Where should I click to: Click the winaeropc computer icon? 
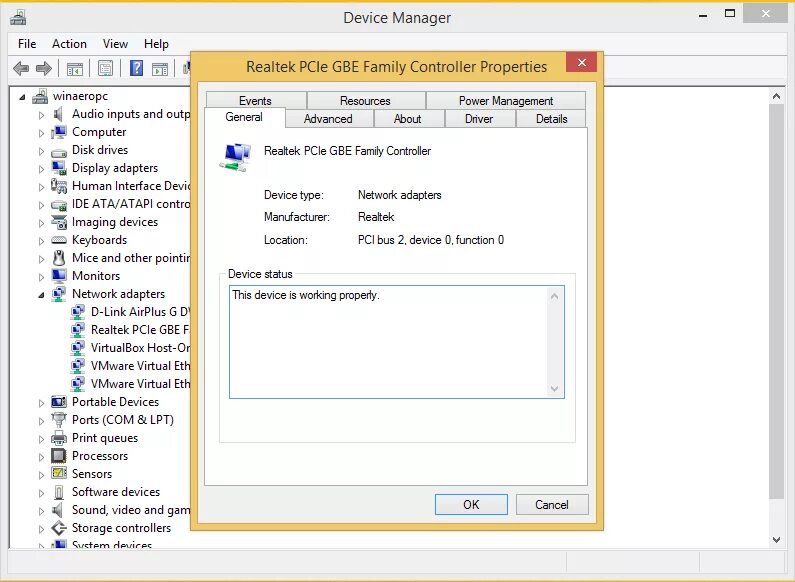click(40, 96)
